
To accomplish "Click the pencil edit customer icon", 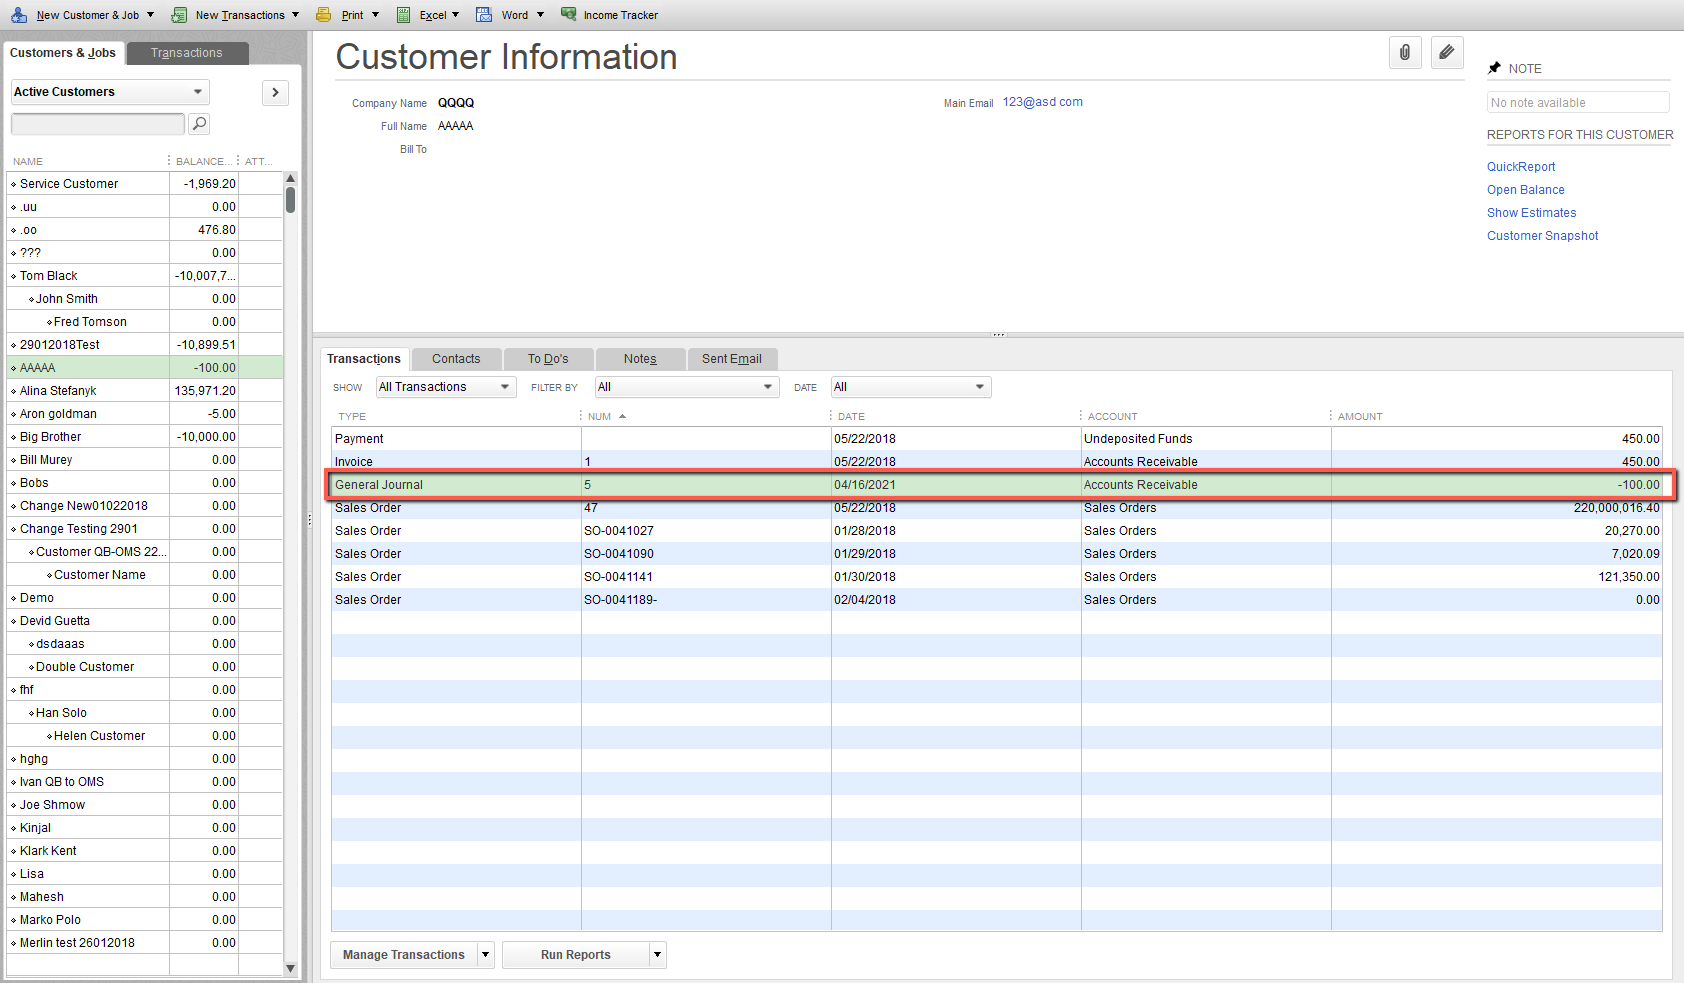I will 1447,53.
